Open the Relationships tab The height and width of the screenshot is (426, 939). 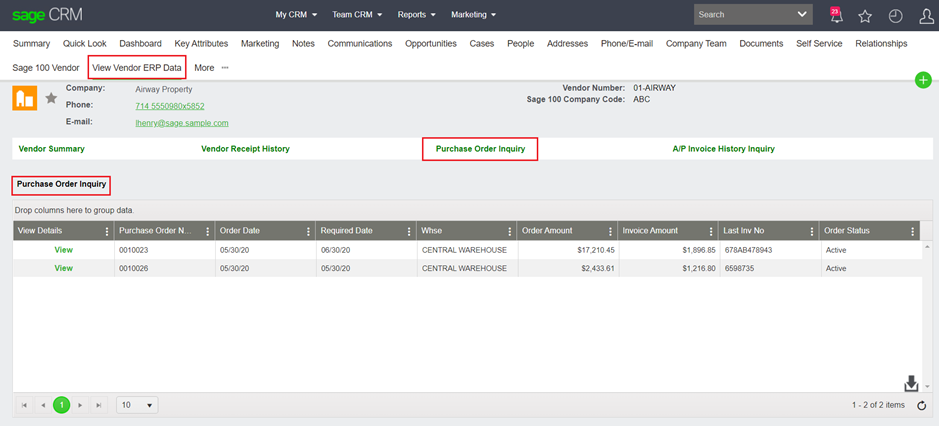click(881, 43)
